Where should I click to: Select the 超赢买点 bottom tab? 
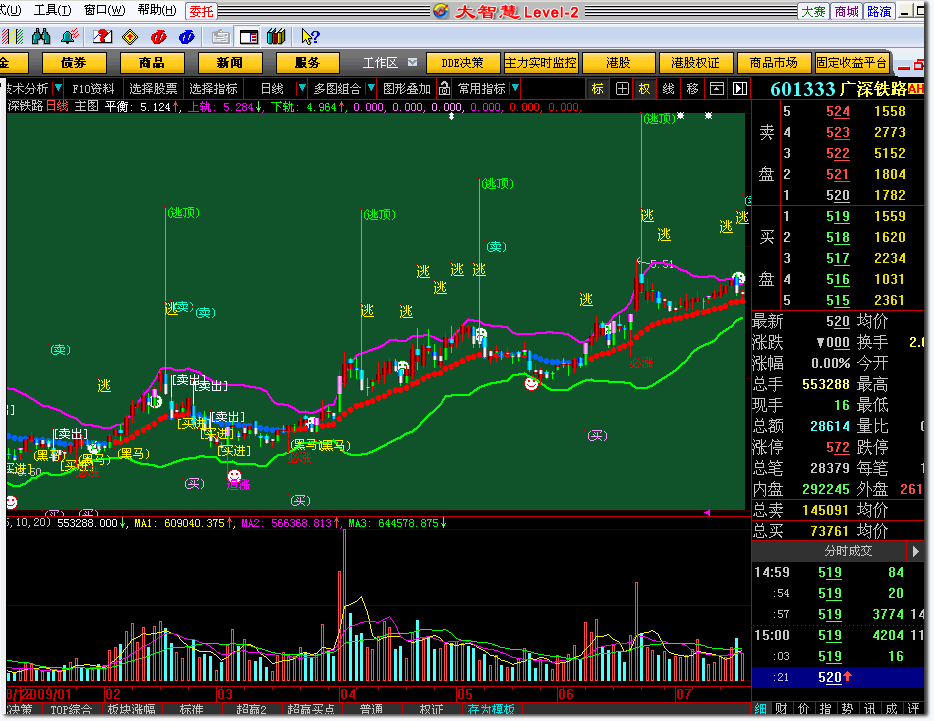click(311, 709)
